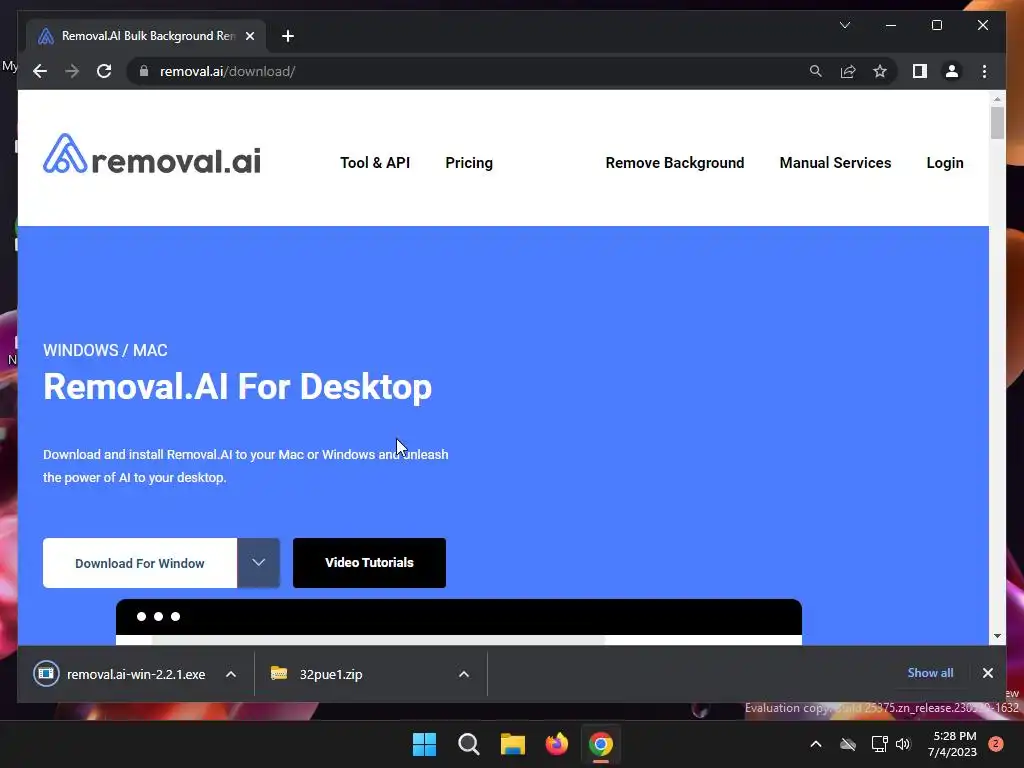Go back in Chrome
This screenshot has width=1024, height=768.
tap(40, 71)
